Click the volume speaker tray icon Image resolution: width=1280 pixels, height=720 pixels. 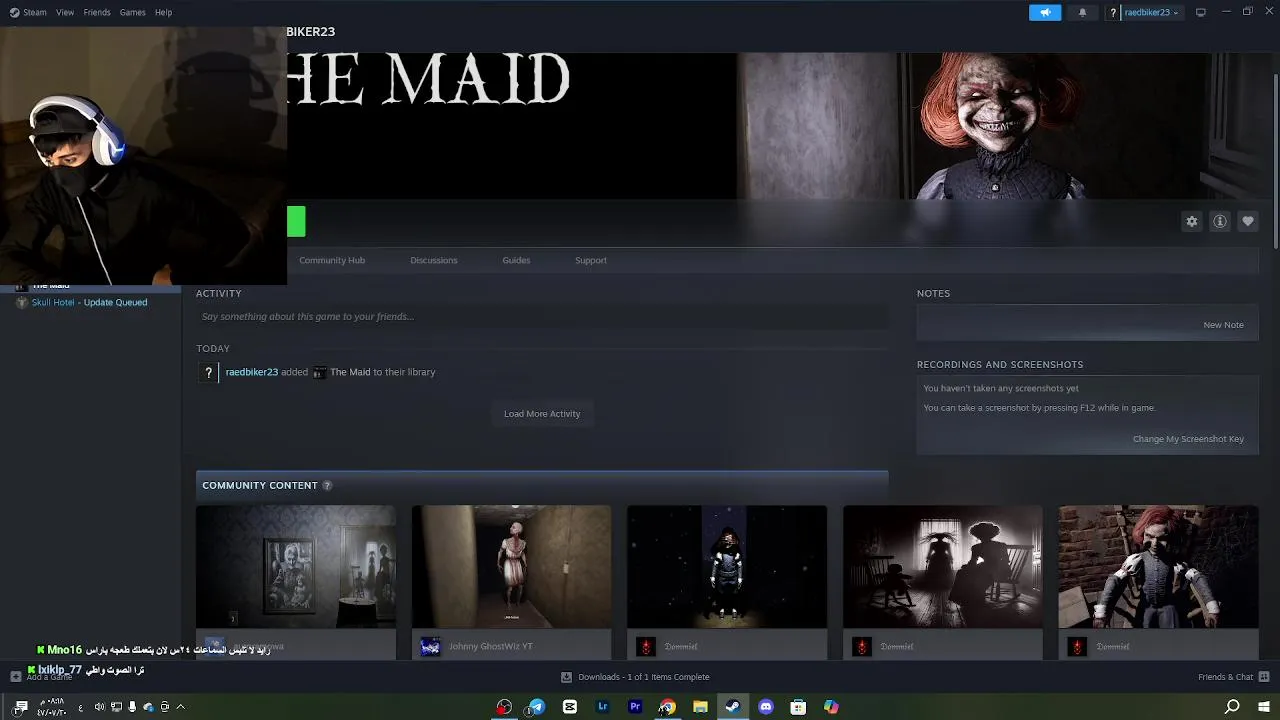tap(99, 707)
